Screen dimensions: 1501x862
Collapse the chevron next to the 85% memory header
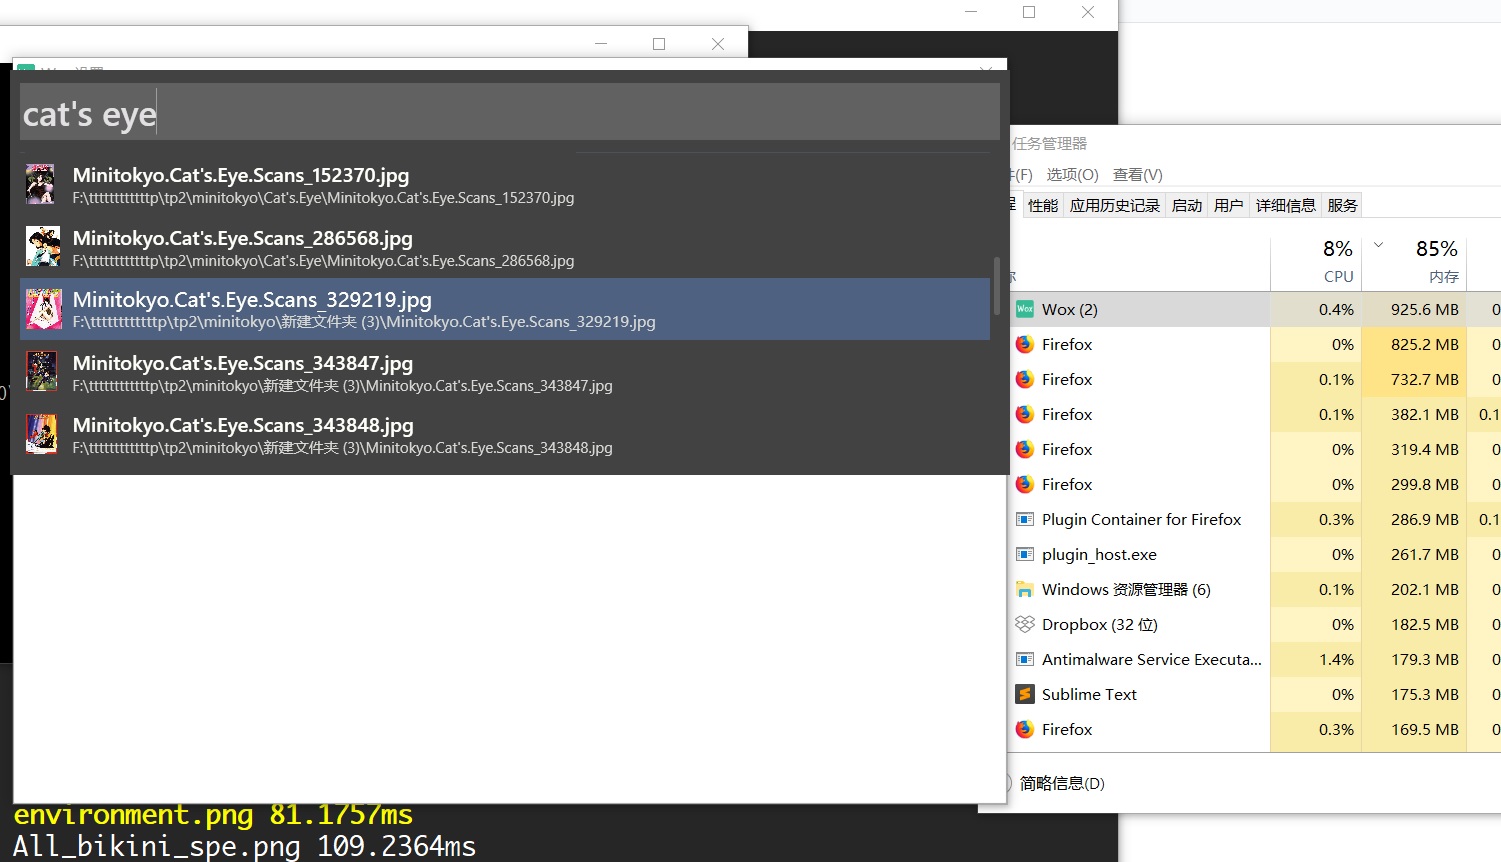[1378, 244]
